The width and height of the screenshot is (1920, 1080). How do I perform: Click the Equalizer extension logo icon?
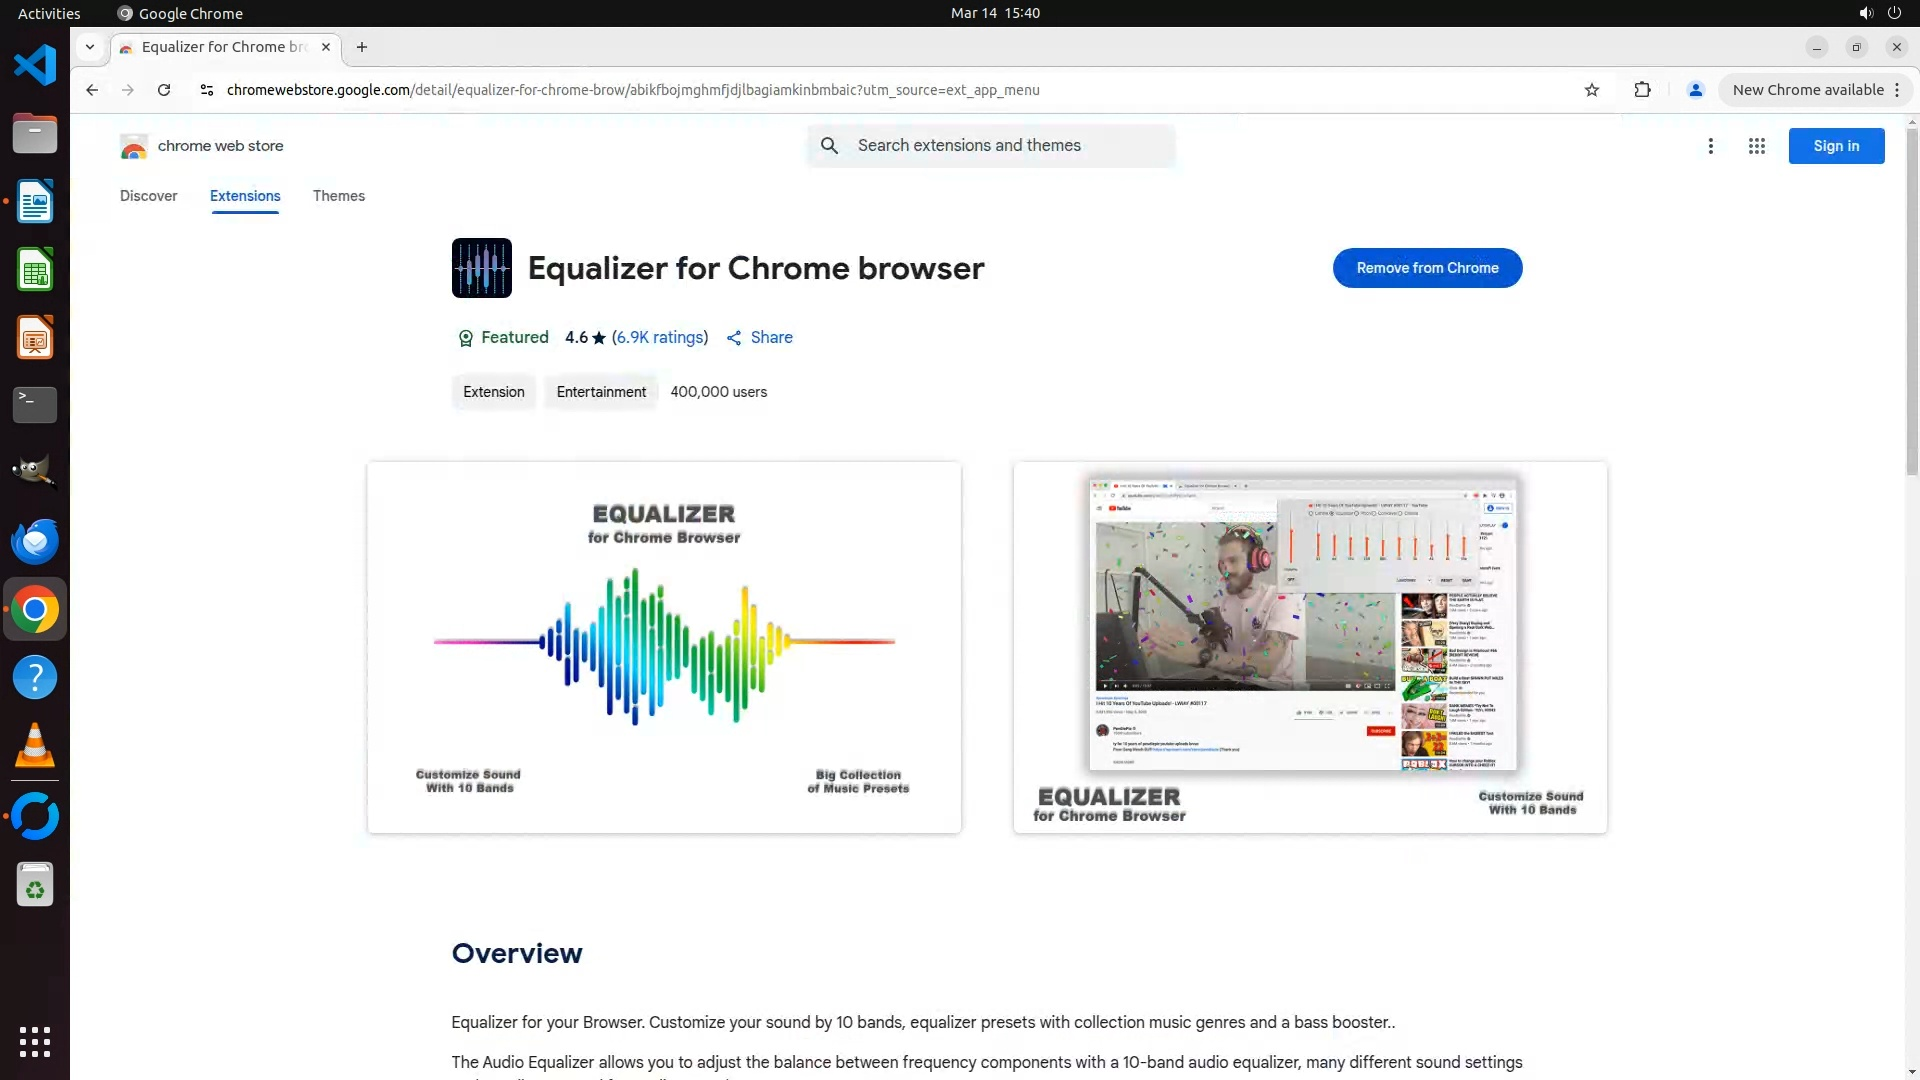481,268
